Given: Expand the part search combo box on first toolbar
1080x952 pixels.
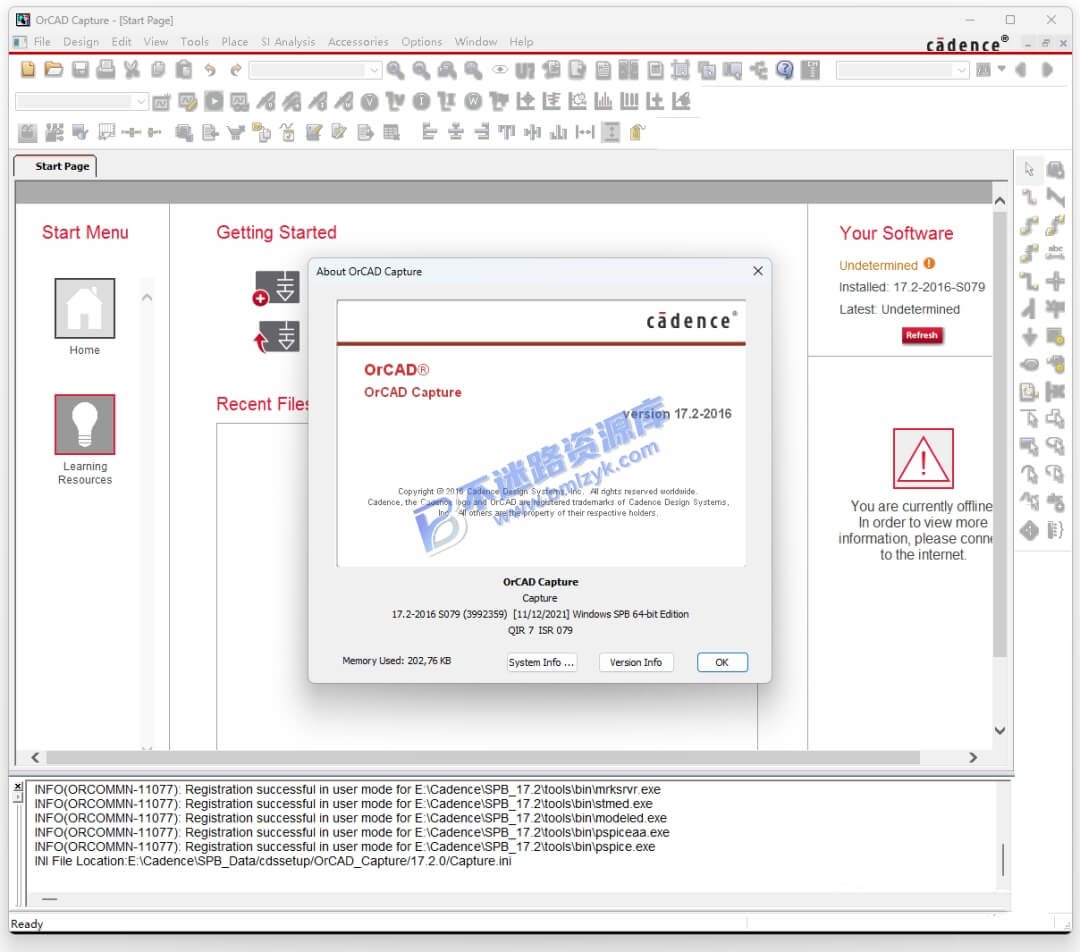Looking at the screenshot, I should pos(373,70).
